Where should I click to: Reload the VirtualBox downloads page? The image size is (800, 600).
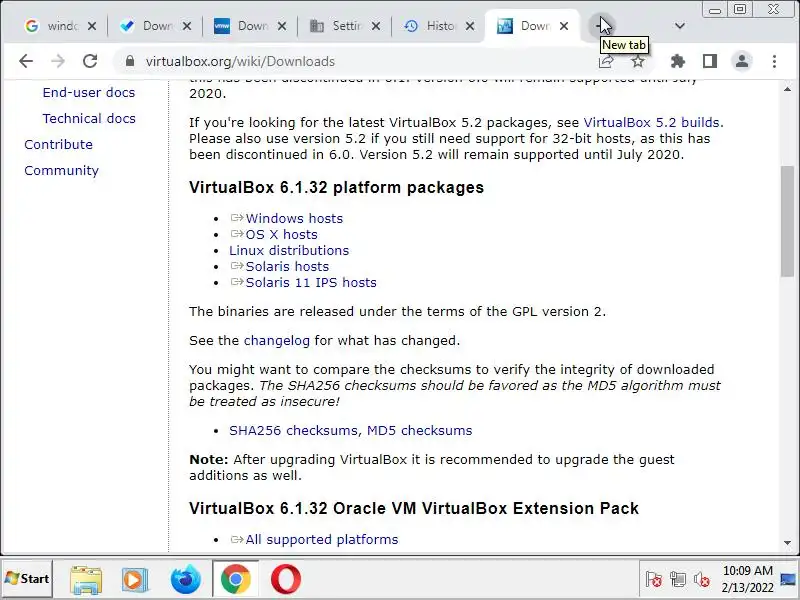tap(90, 61)
